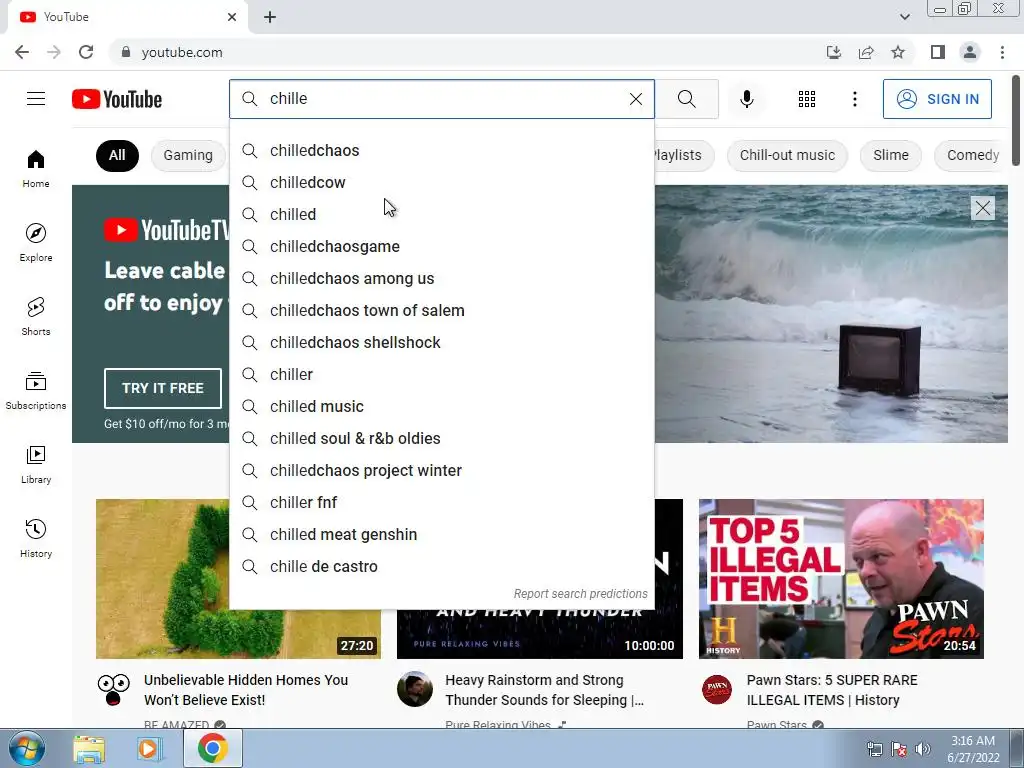Viewport: 1024px width, 768px height.
Task: Open the Chrome profile avatar
Action: [970, 52]
